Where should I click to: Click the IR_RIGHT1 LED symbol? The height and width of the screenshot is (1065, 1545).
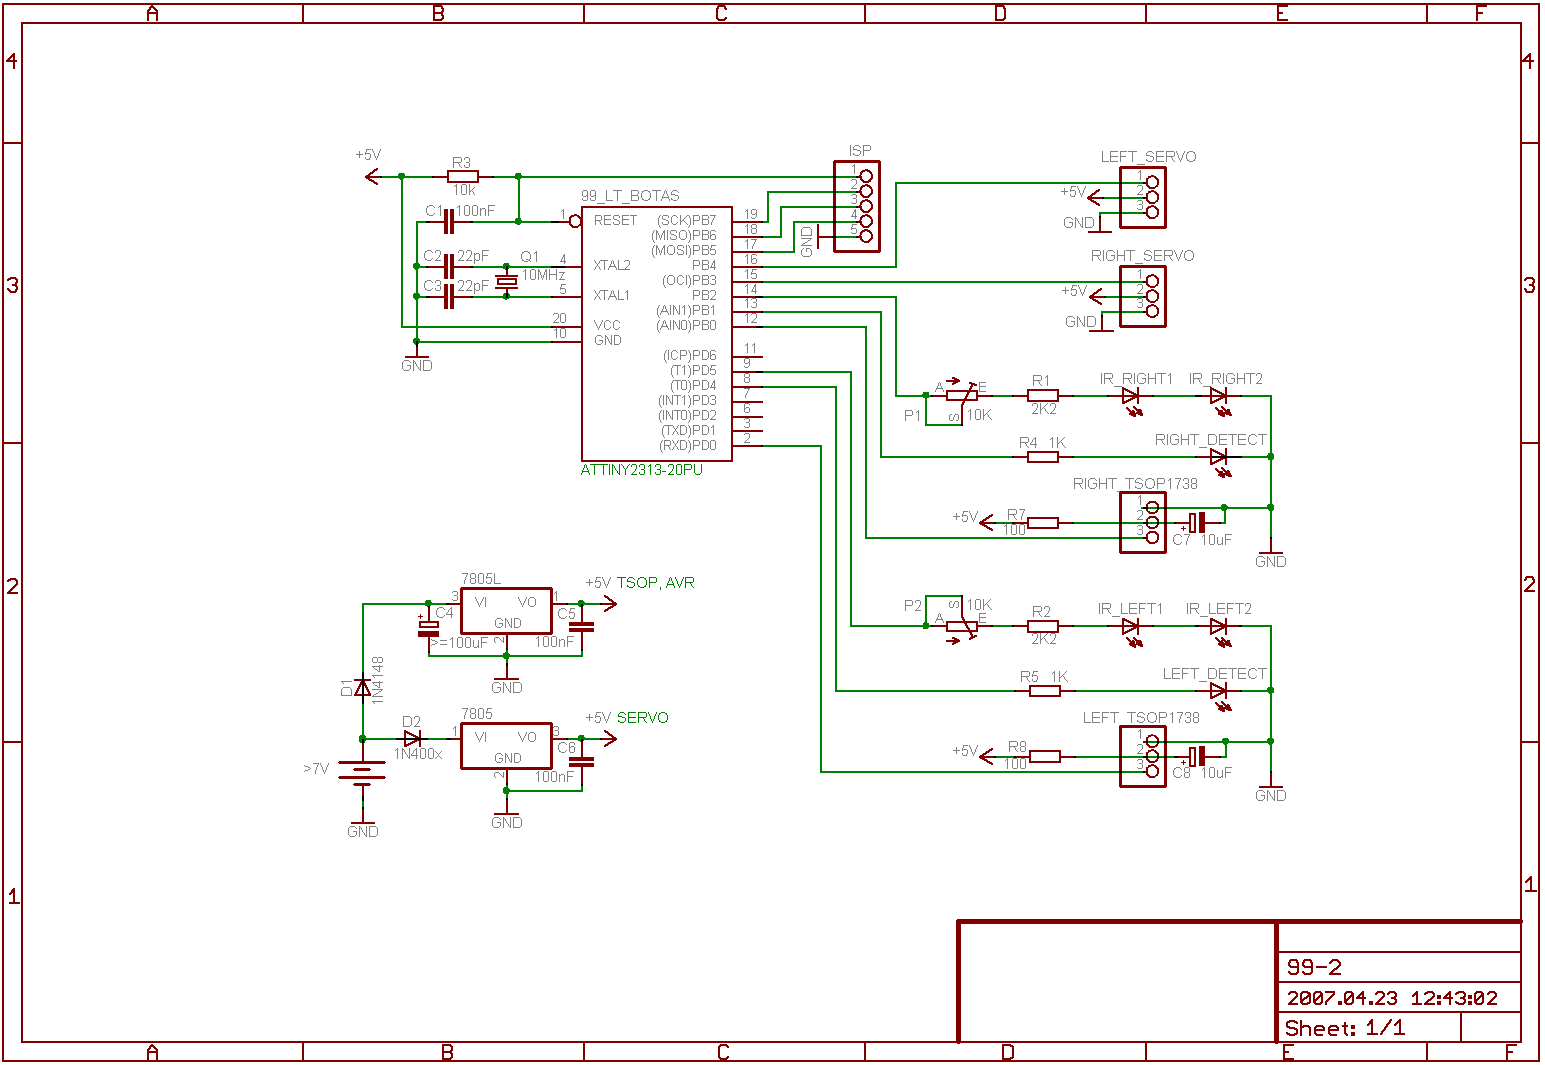(x=1131, y=396)
